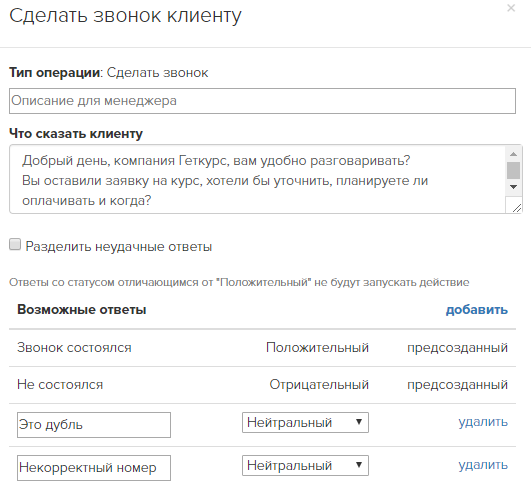Click the textarea resize grip corner
The height and width of the screenshot is (498, 531).
516,208
